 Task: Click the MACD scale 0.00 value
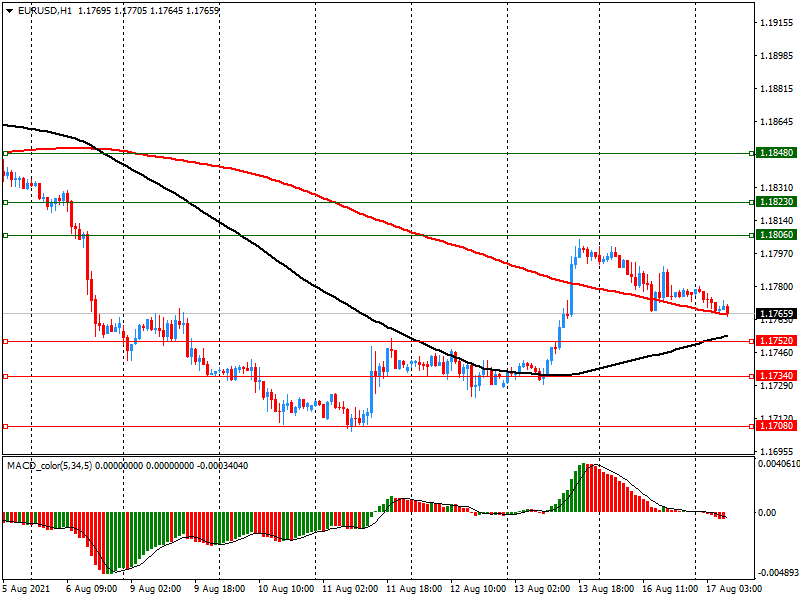click(767, 512)
